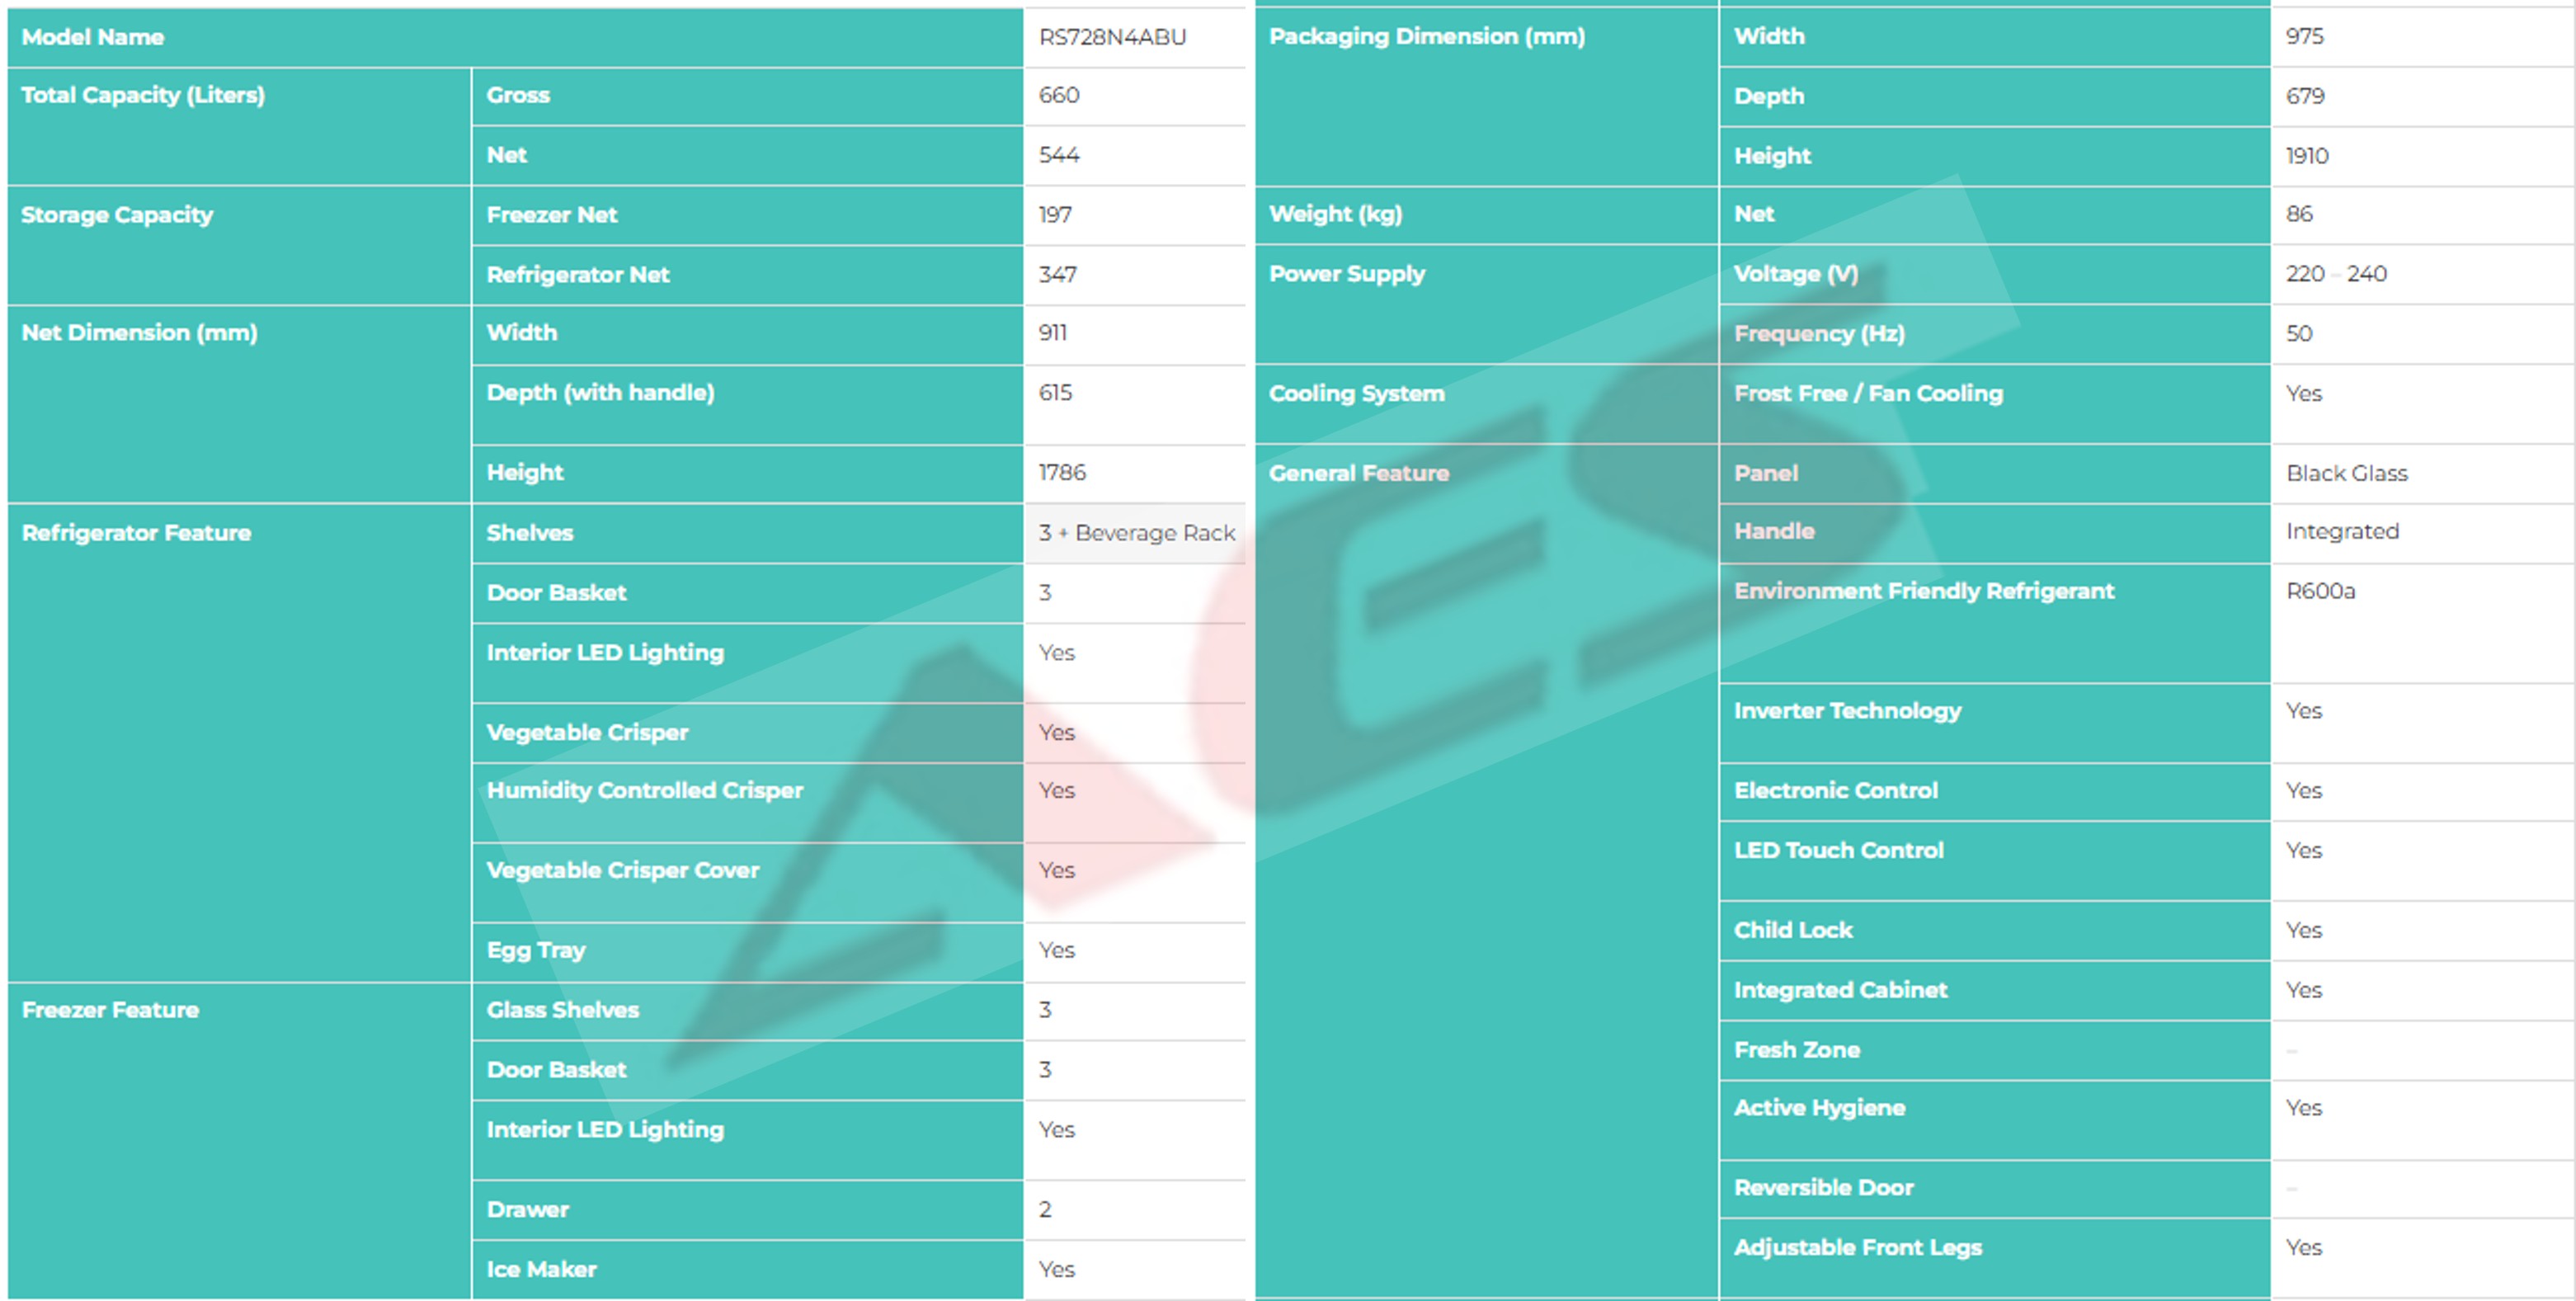
Task: Click the Gross capacity value 660
Action: pyautogui.click(x=1058, y=95)
